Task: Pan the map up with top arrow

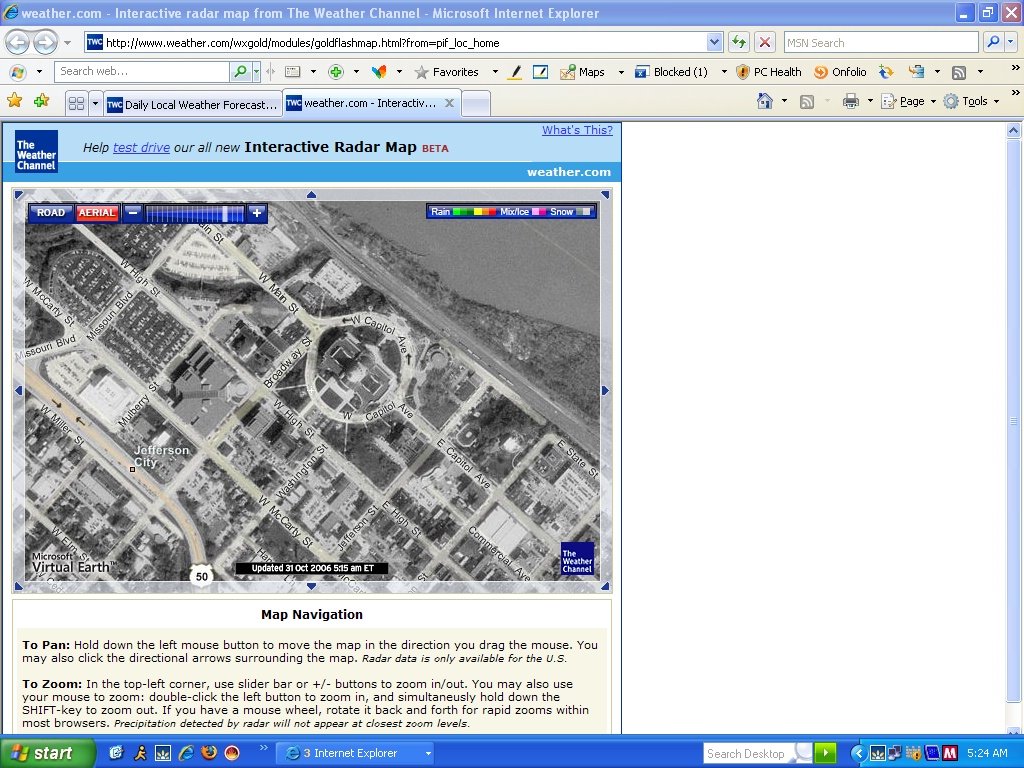Action: [x=312, y=195]
